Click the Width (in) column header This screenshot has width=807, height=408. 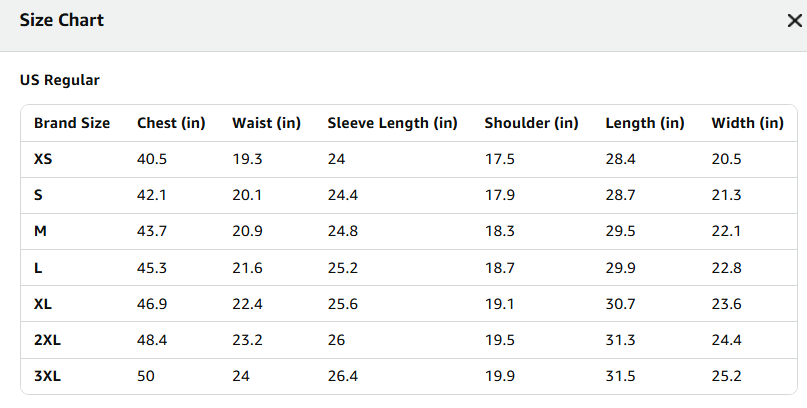[747, 123]
